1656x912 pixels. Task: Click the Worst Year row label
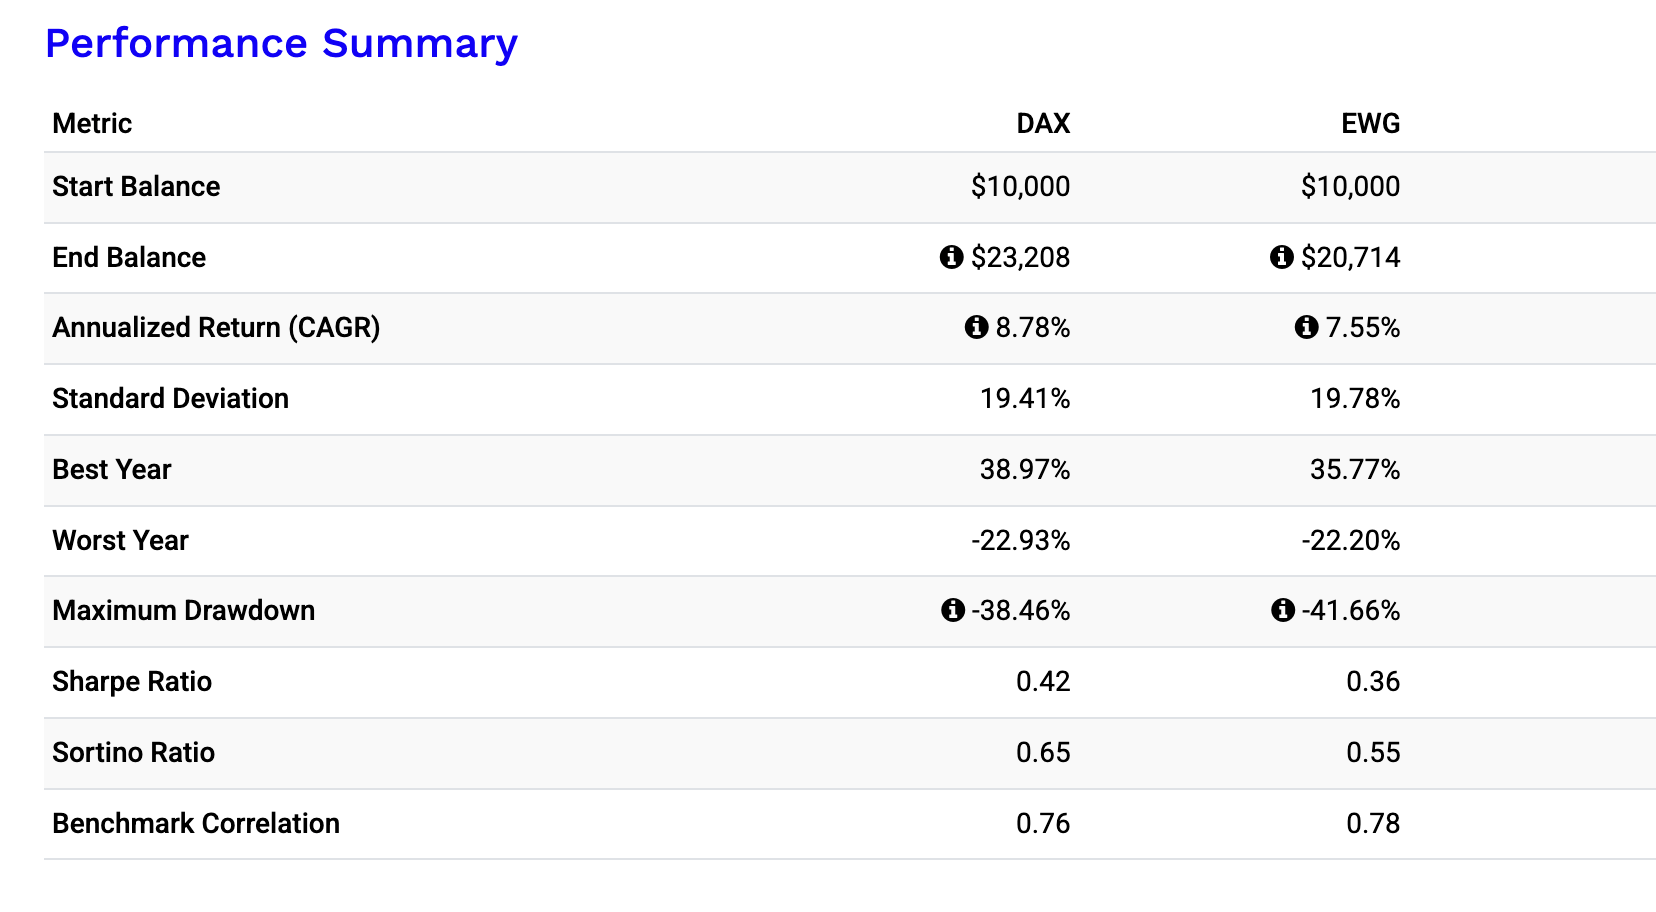tap(120, 540)
